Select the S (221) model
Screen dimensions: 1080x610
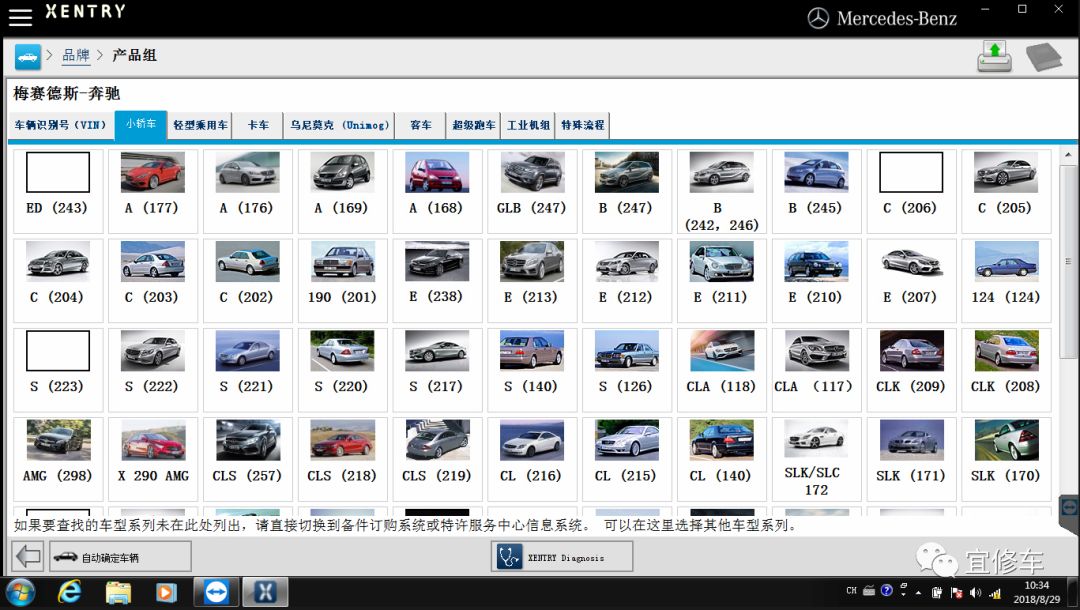(247, 370)
